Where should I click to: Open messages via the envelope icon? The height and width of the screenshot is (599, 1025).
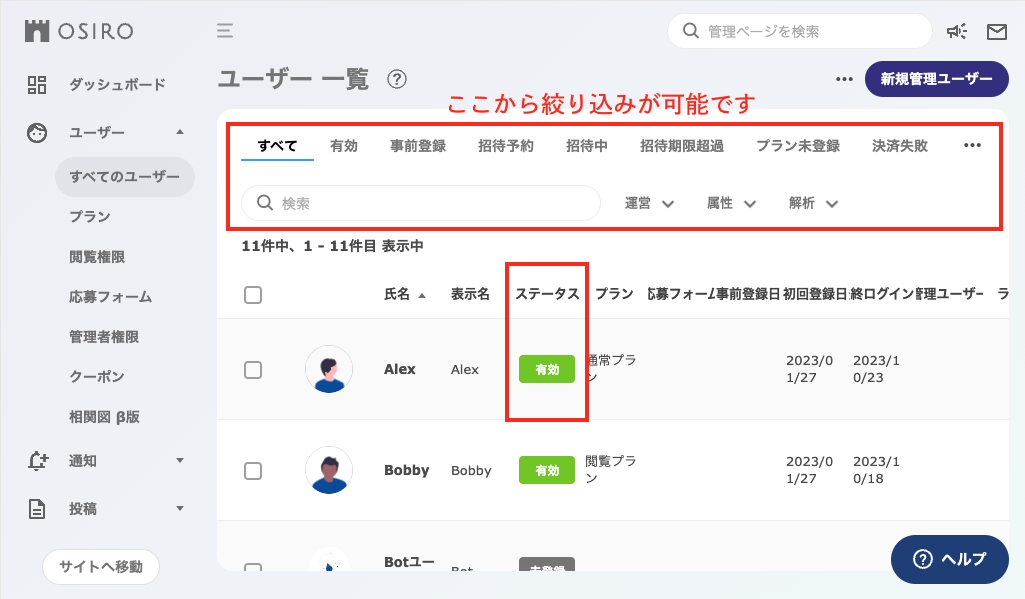[x=996, y=31]
